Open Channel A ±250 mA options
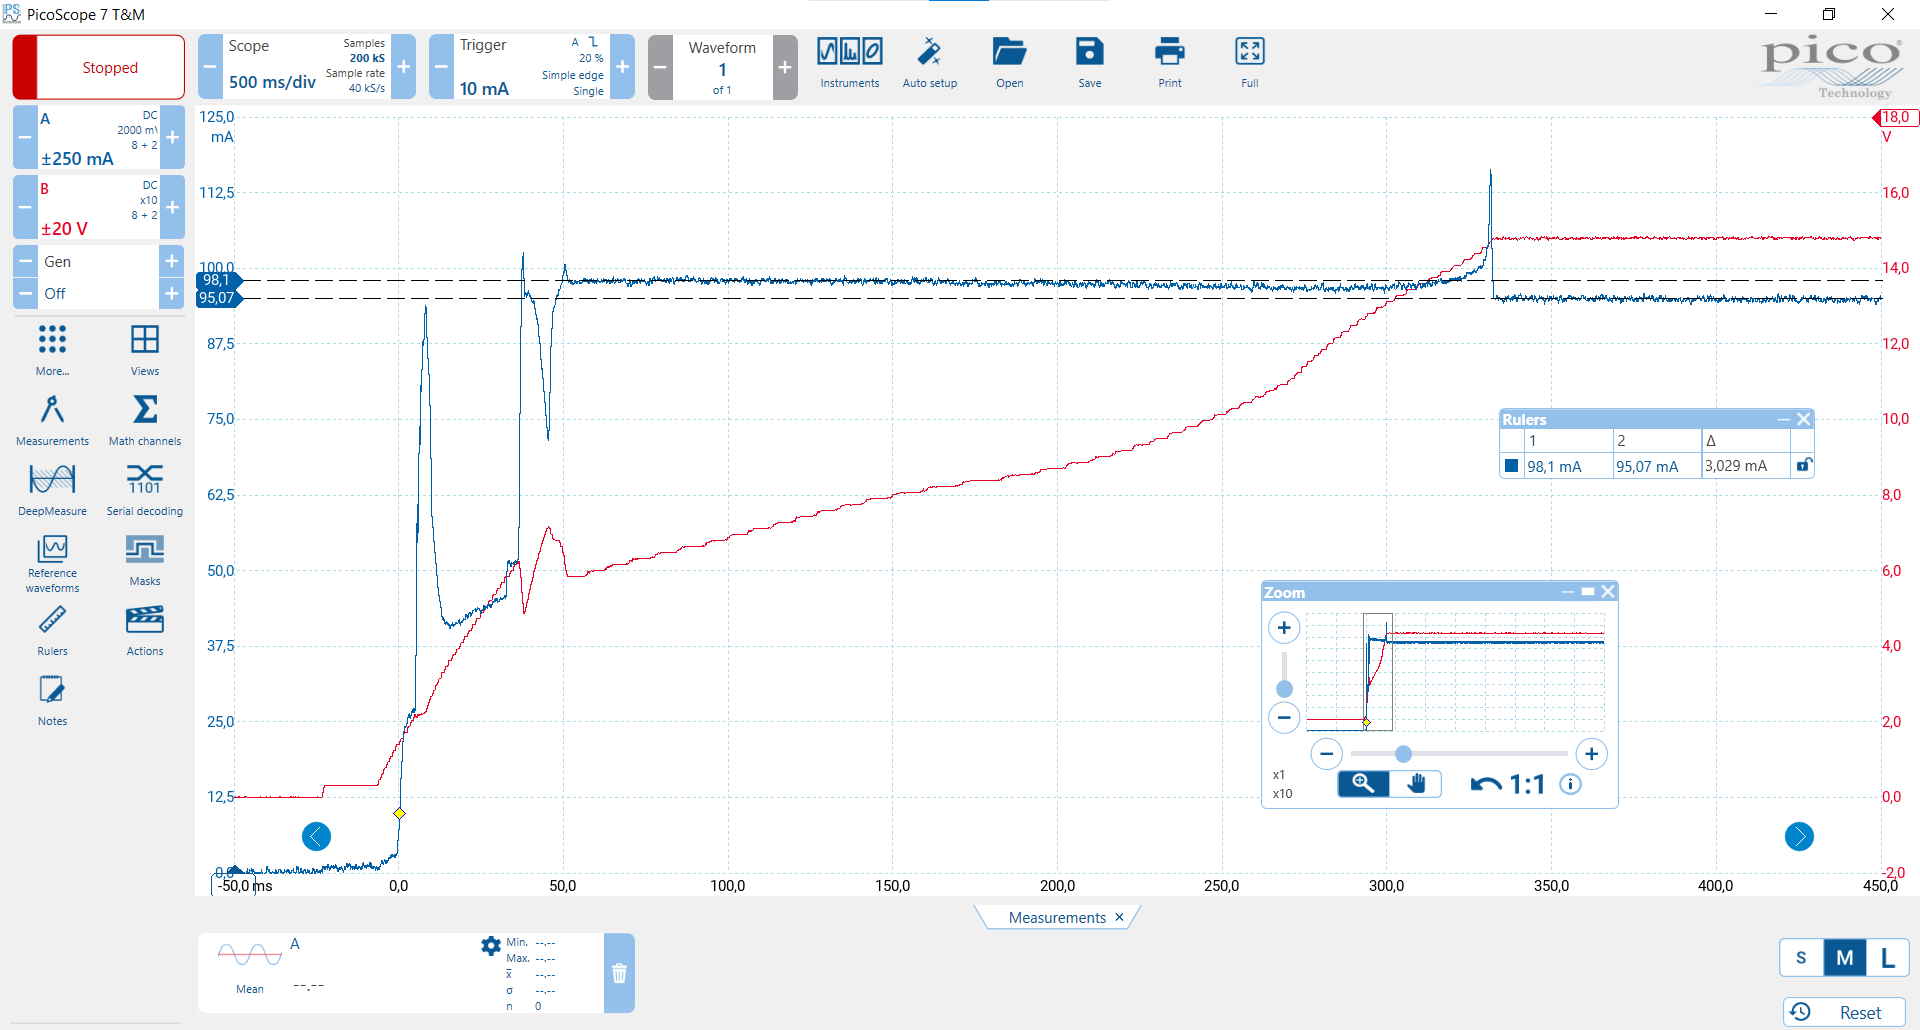This screenshot has height=1030, width=1920. (x=98, y=137)
